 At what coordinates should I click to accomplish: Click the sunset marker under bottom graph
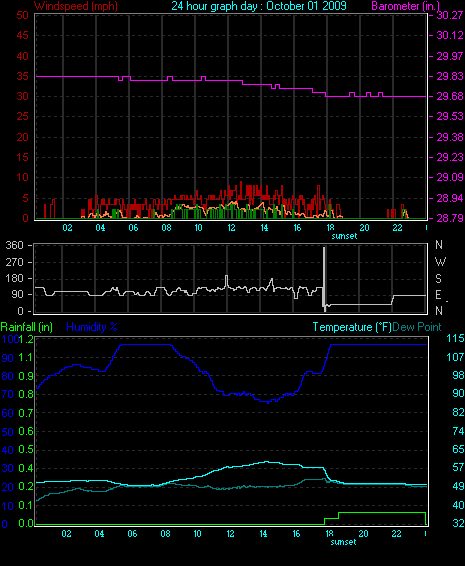coord(343,542)
